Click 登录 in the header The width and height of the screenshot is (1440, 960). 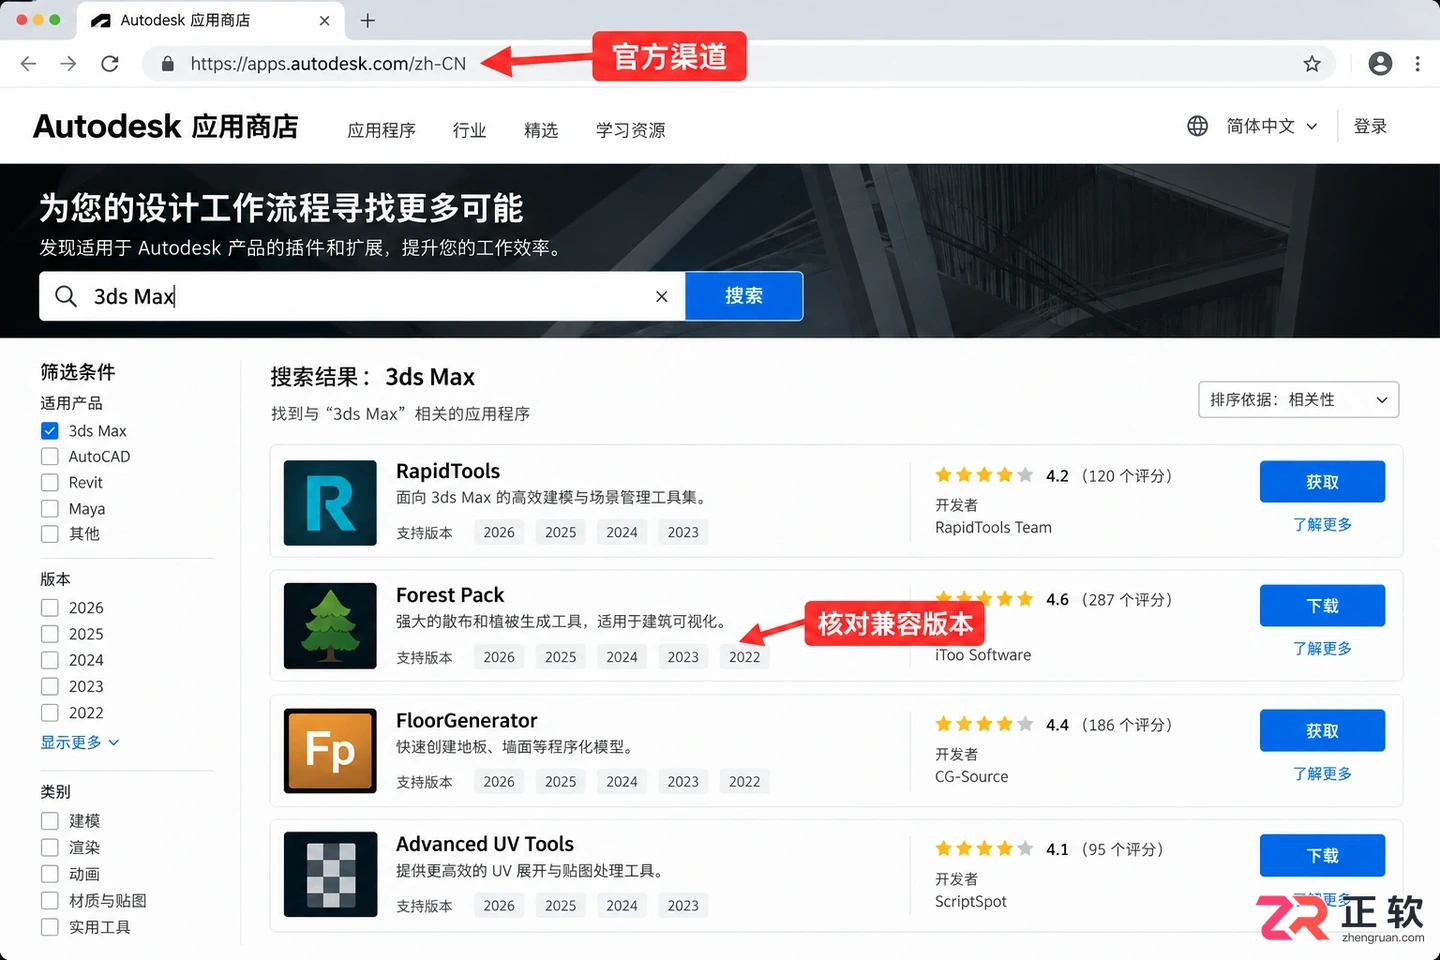(x=1370, y=126)
